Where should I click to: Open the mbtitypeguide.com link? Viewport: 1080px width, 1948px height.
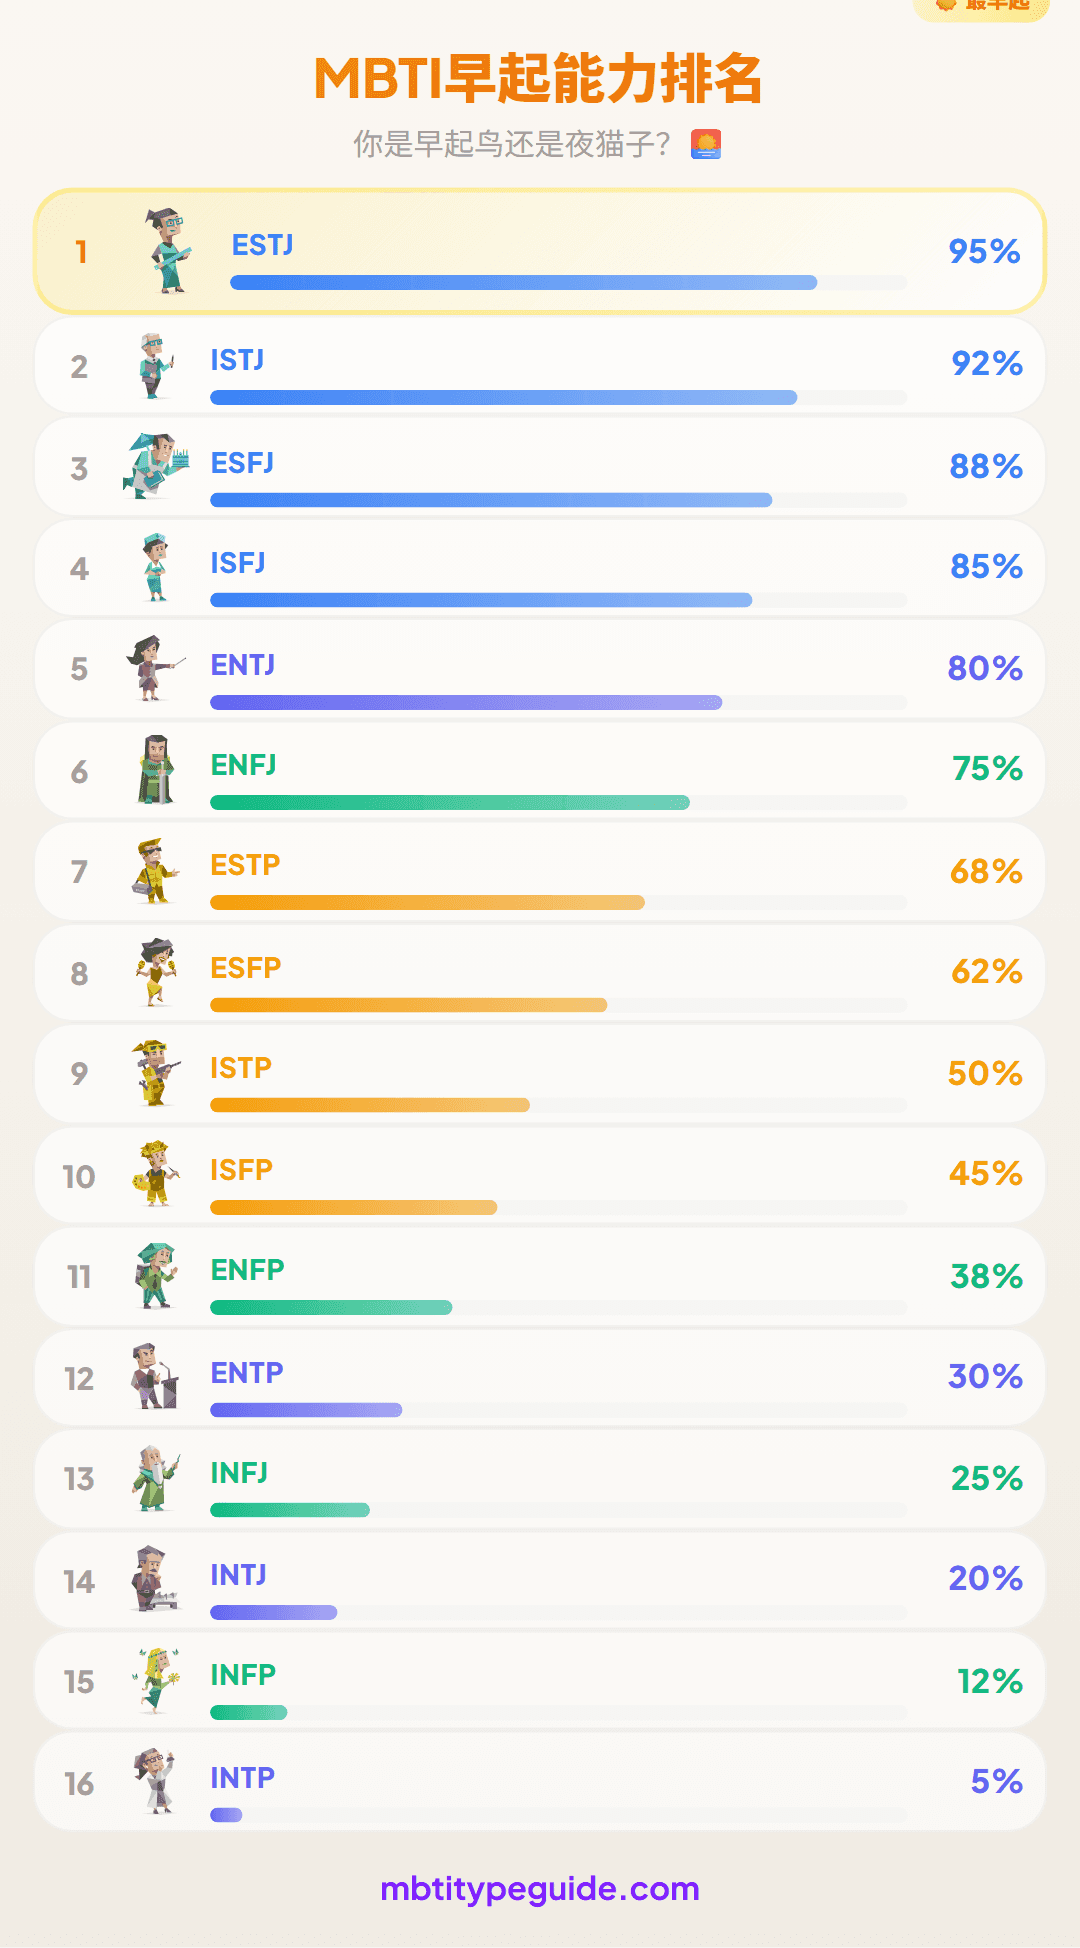pyautogui.click(x=540, y=1889)
